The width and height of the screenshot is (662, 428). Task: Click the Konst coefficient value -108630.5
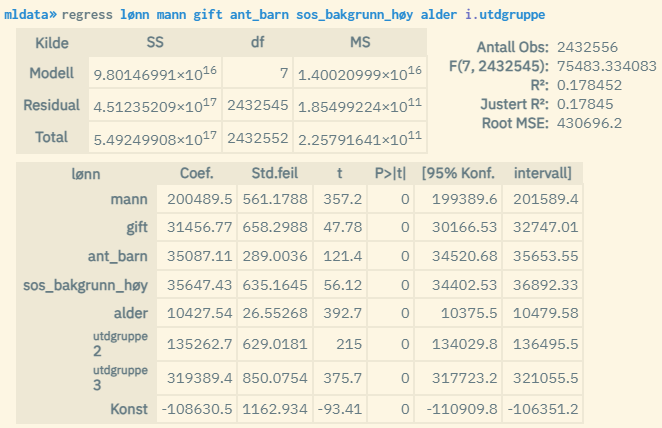tap(199, 409)
